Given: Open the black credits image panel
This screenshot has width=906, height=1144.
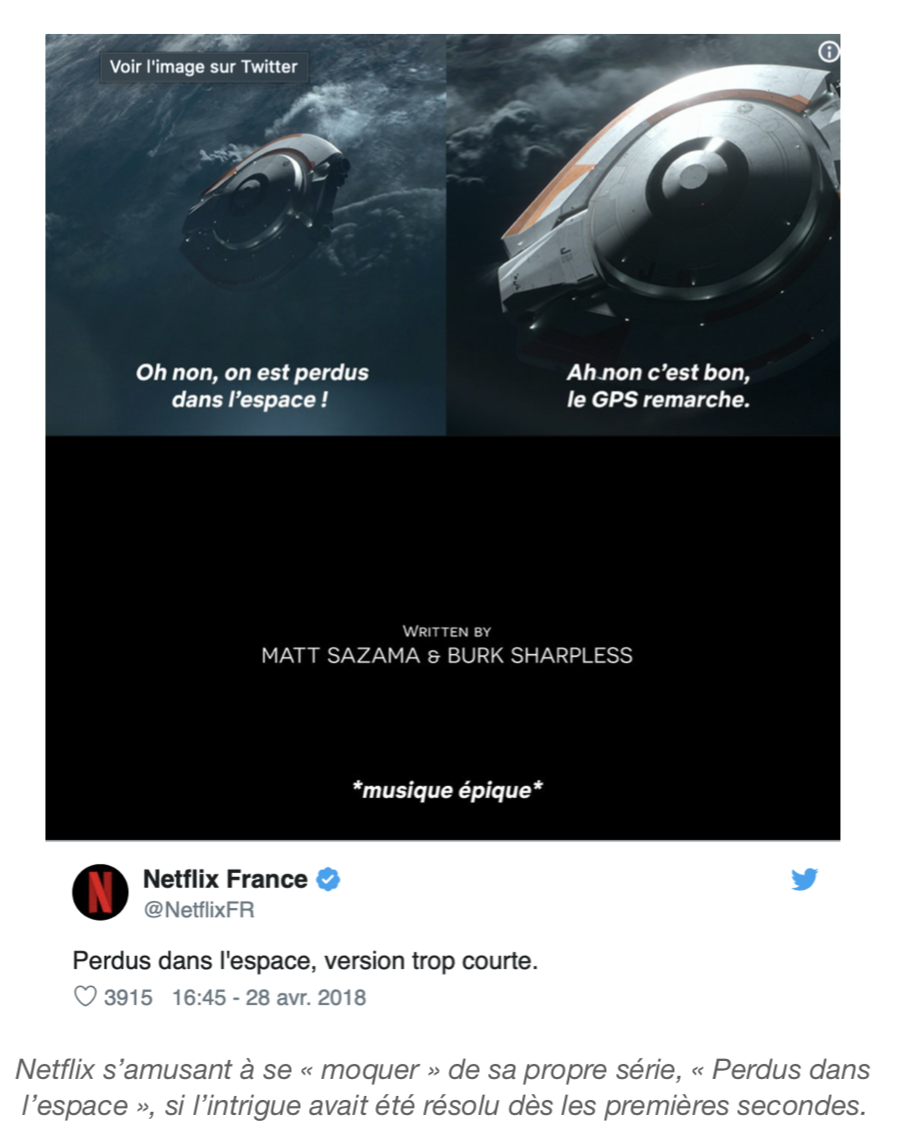Looking at the screenshot, I should (443, 638).
